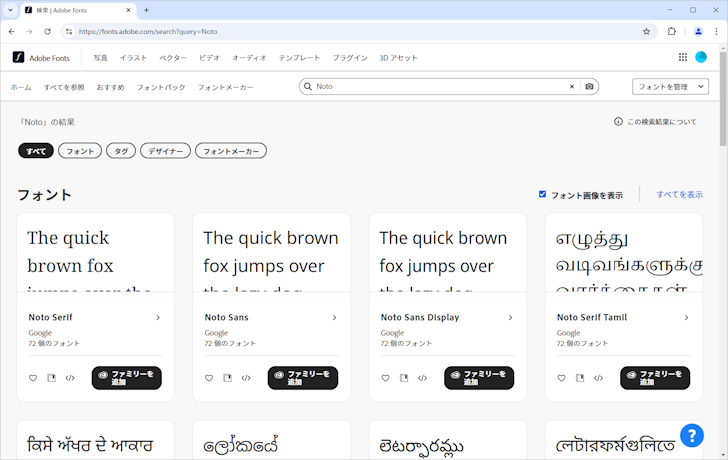Go to the フォントパック tab
This screenshot has height=460, width=728.
click(x=161, y=88)
